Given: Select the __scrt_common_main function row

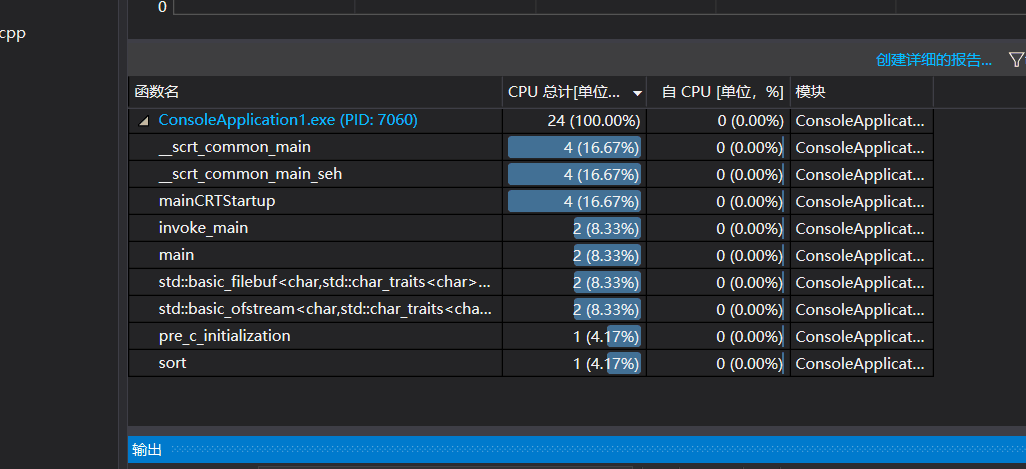Looking at the screenshot, I should (235, 147).
